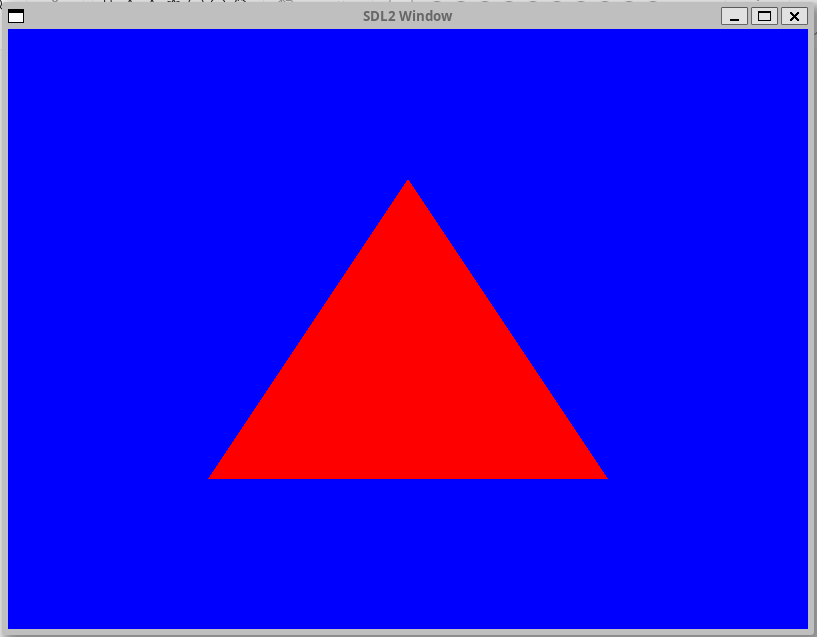Click the blue background above the triangle's apex
This screenshot has height=637, width=817.
coord(408,100)
